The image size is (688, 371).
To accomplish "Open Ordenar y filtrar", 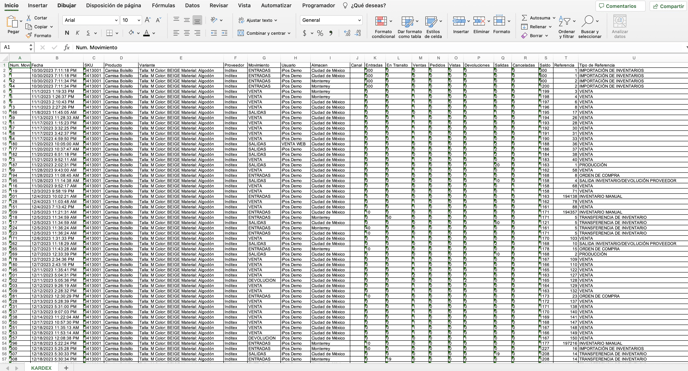I will tap(566, 27).
